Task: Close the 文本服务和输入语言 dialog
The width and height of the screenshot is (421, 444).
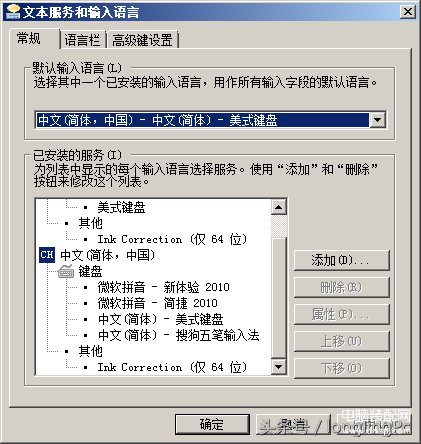Action: [x=408, y=12]
